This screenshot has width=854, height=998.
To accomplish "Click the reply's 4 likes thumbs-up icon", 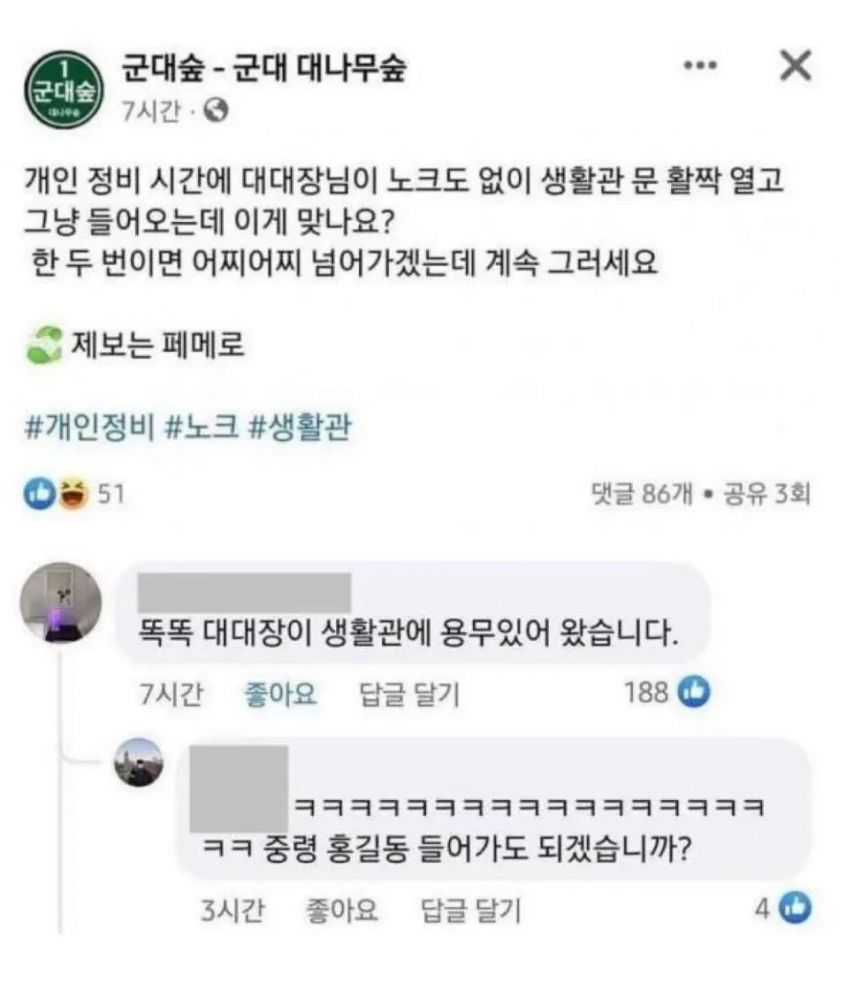I will tap(796, 908).
